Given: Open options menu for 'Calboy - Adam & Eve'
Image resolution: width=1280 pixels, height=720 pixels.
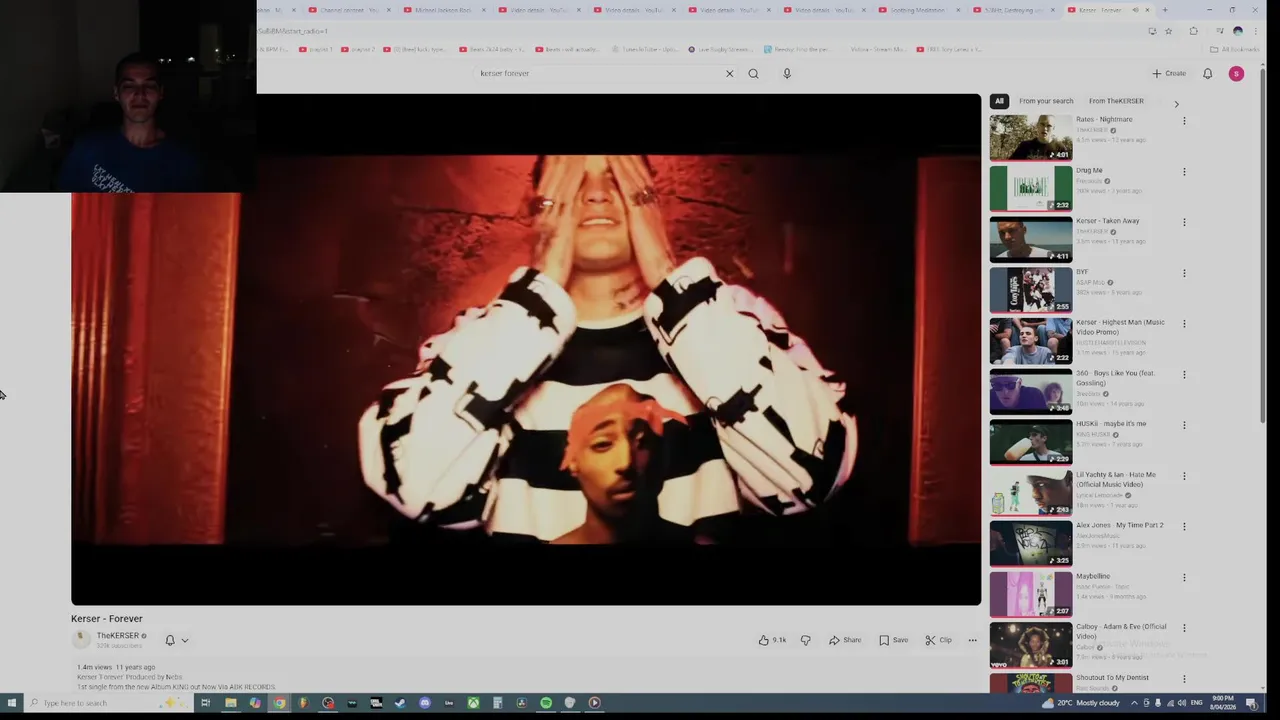Looking at the screenshot, I should pos(1184,628).
